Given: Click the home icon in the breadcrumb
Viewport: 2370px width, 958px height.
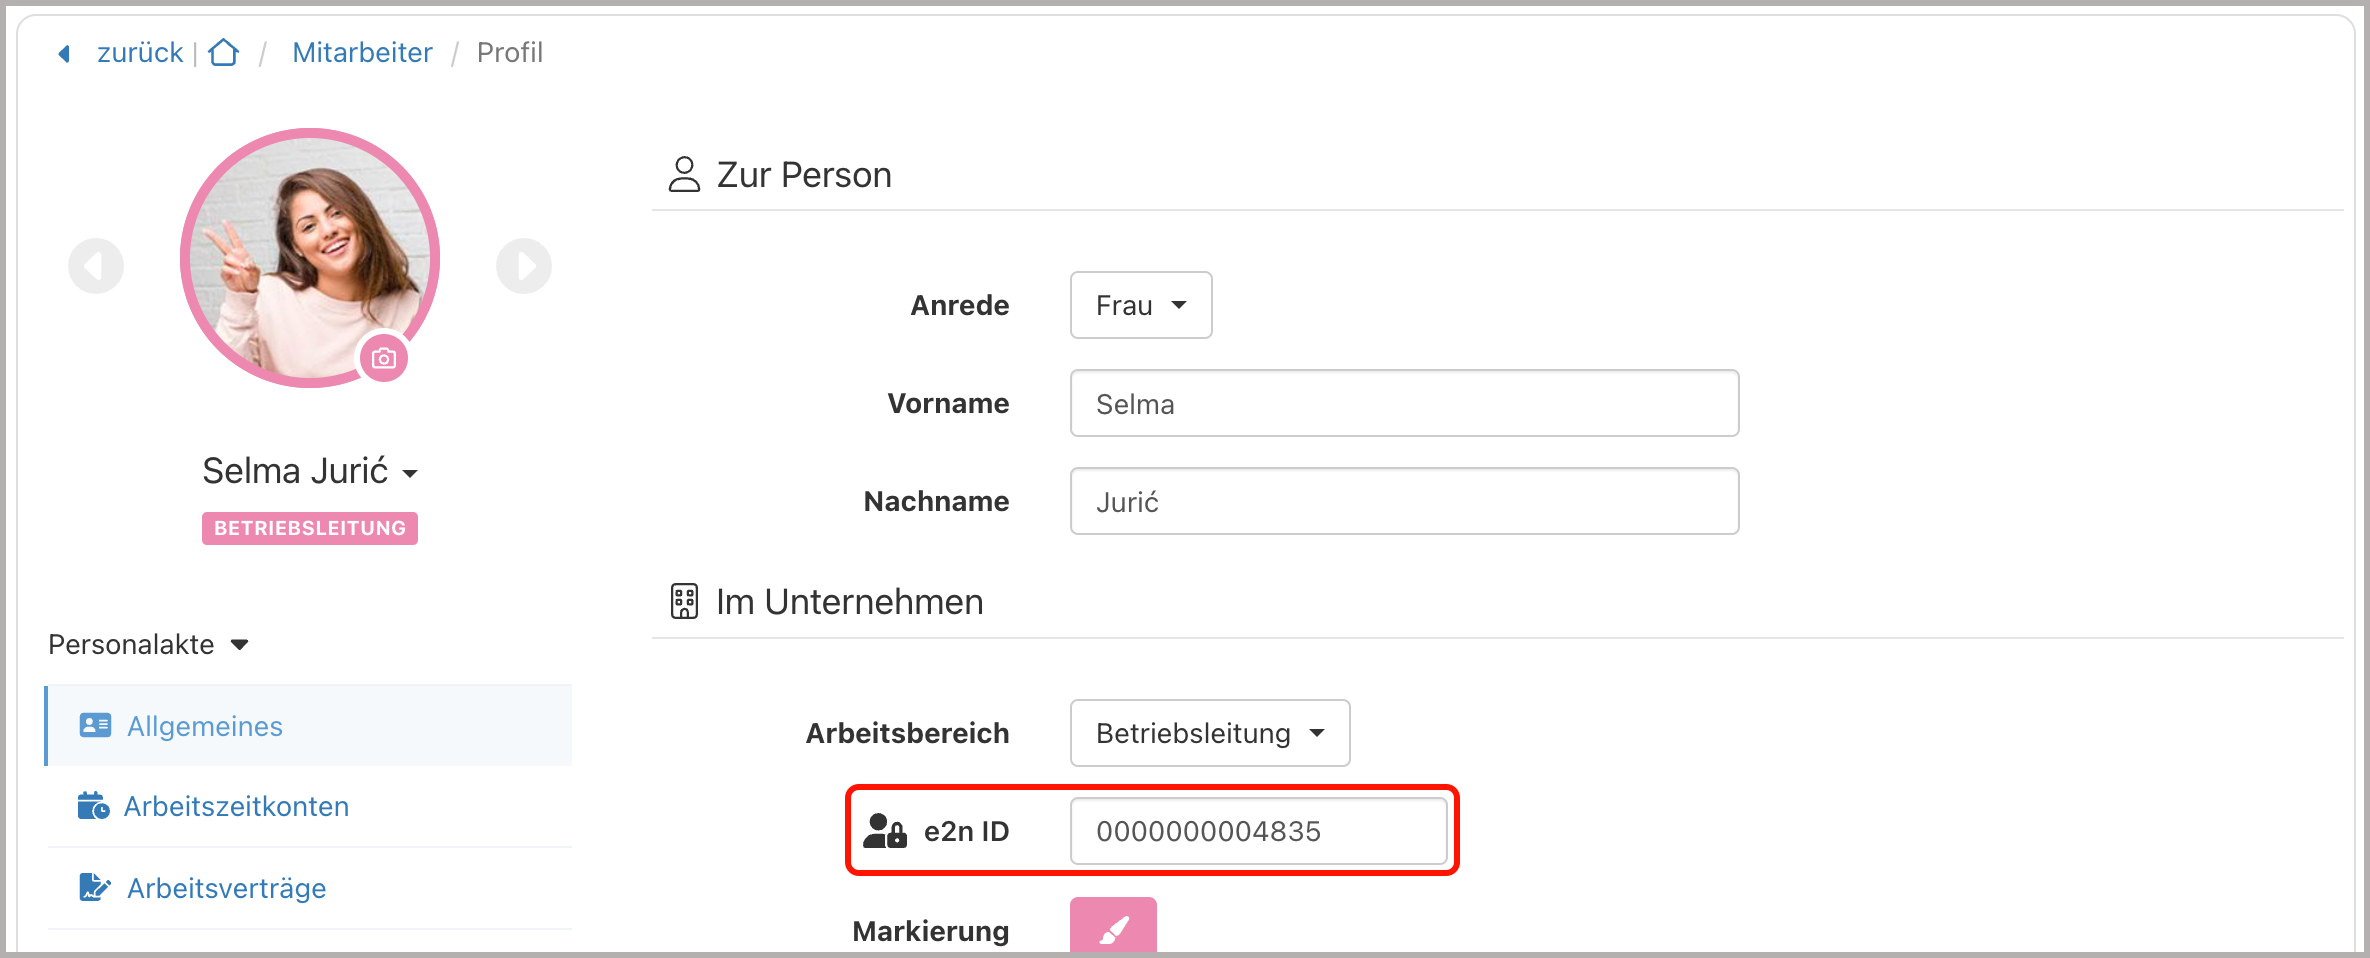Looking at the screenshot, I should click(x=223, y=52).
